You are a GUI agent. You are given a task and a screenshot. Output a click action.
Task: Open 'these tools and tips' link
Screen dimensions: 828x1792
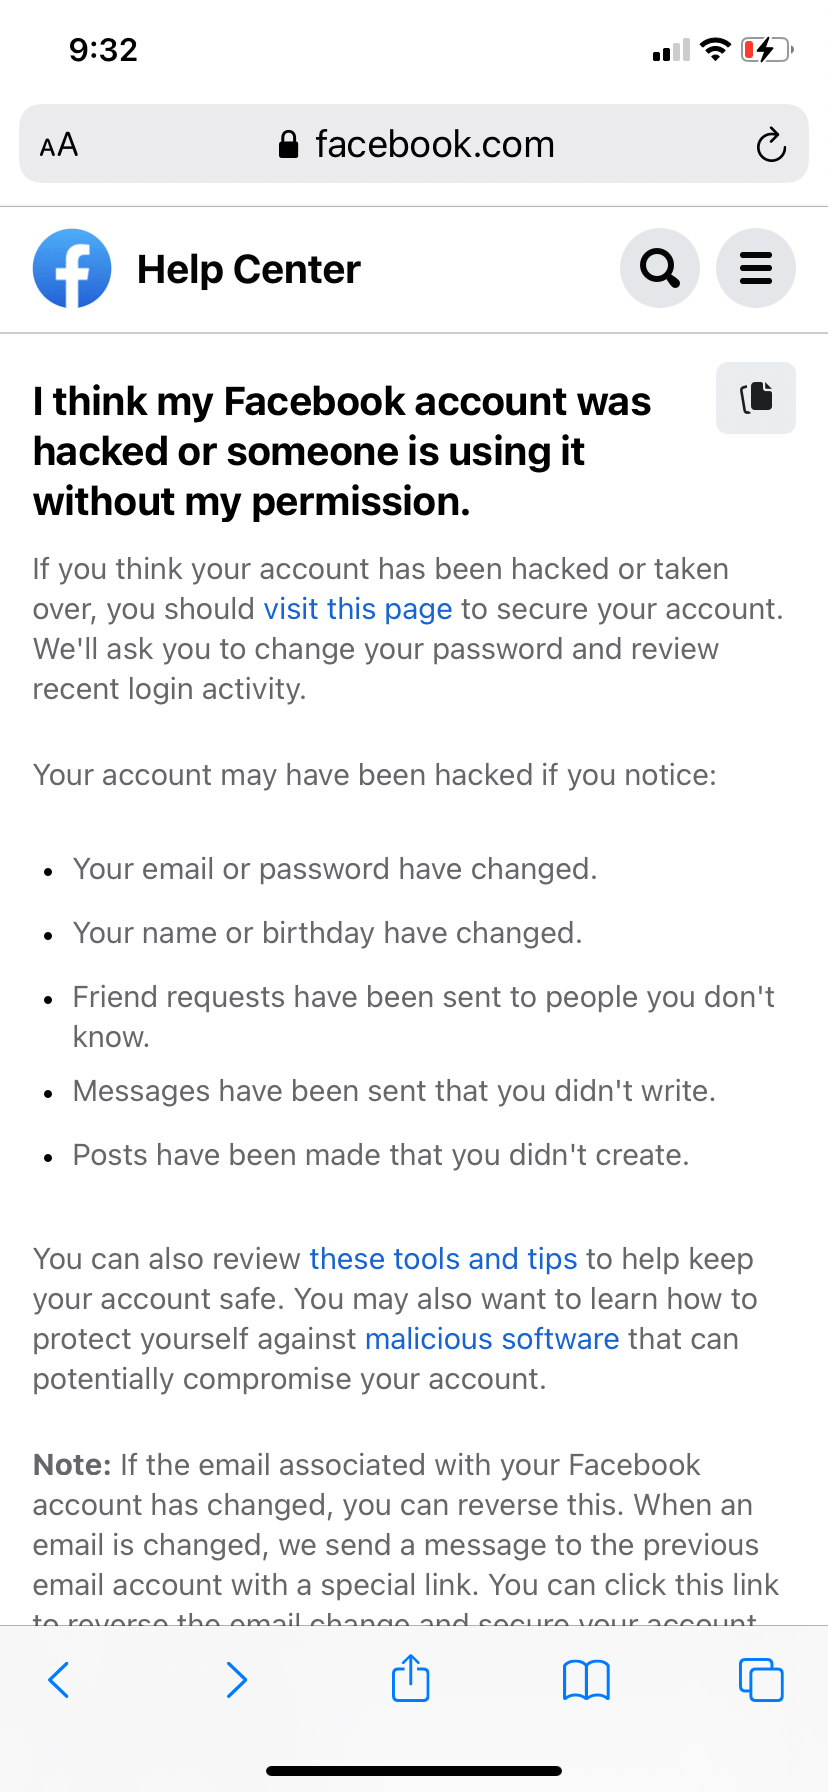tap(443, 1259)
